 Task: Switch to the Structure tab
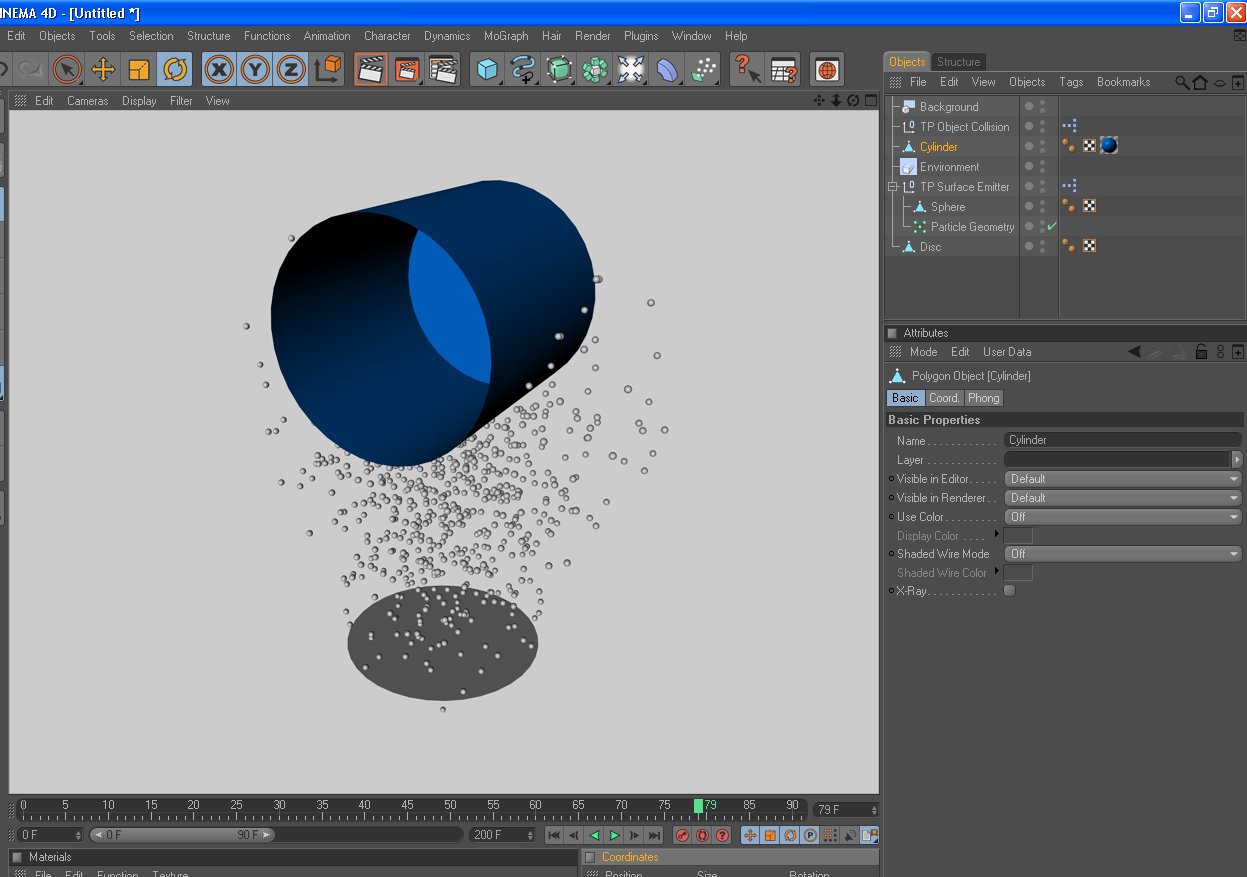click(x=958, y=62)
